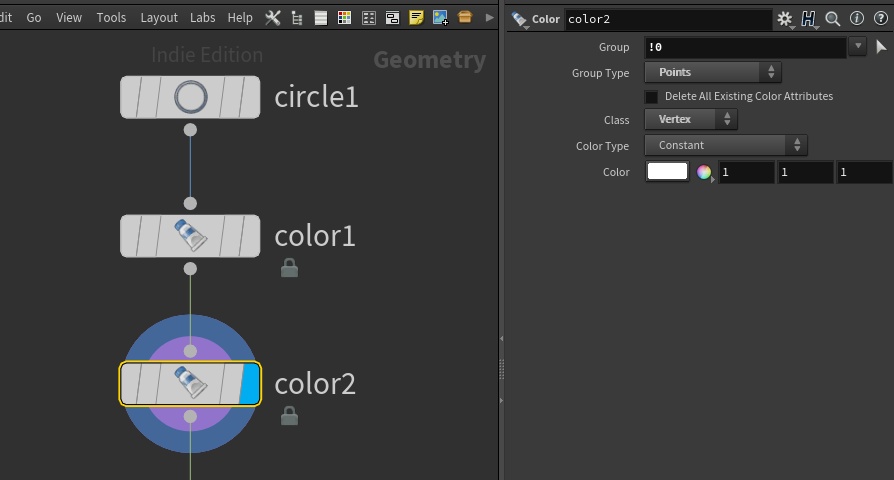Click the Class label

point(616,120)
